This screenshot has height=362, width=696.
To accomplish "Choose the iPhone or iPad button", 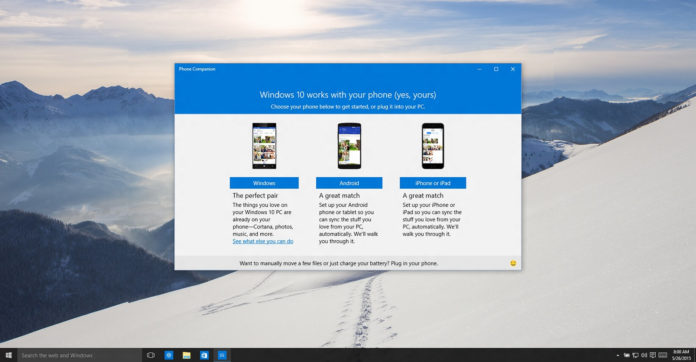I will click(433, 183).
